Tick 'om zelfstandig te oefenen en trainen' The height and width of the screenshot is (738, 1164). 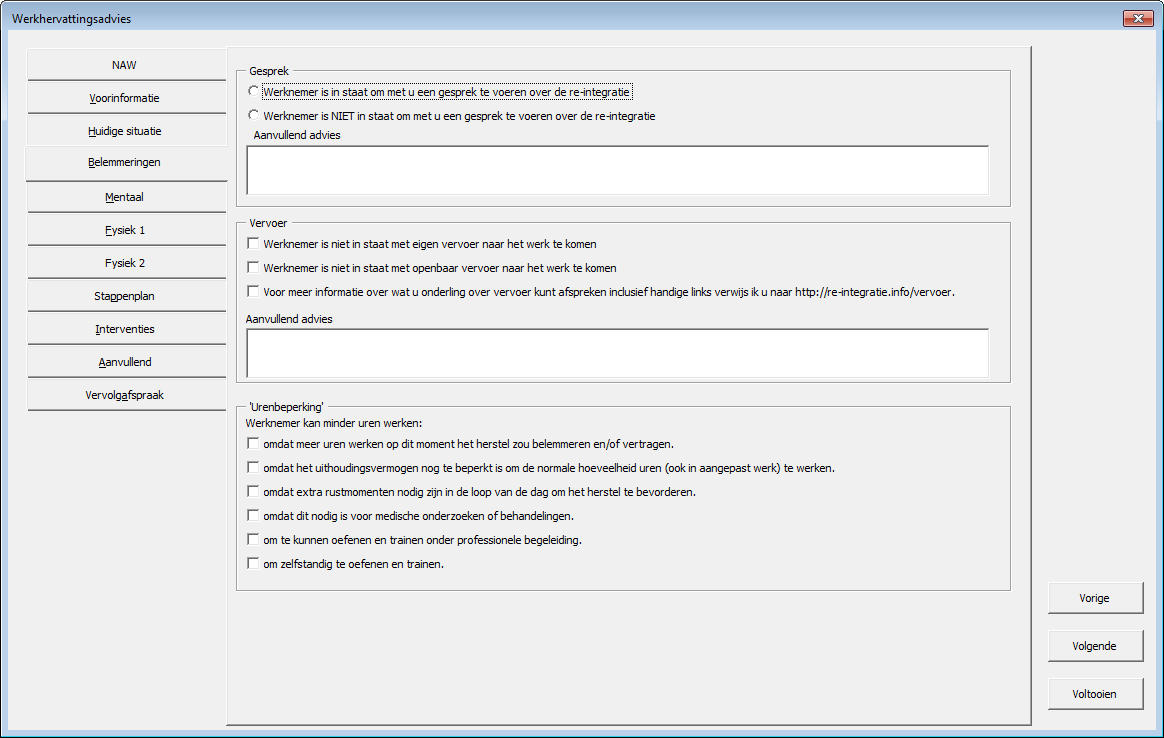254,564
